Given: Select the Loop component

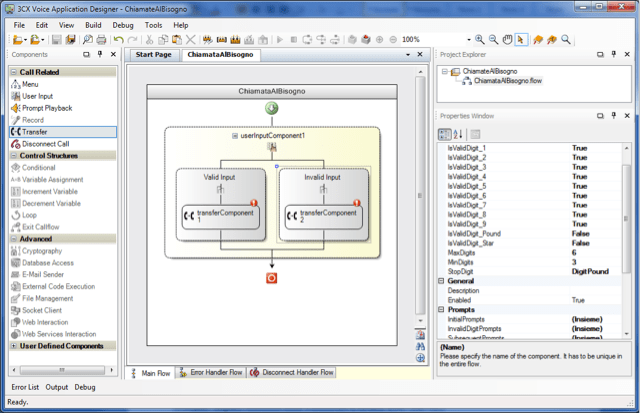Looking at the screenshot, I should click(24, 215).
